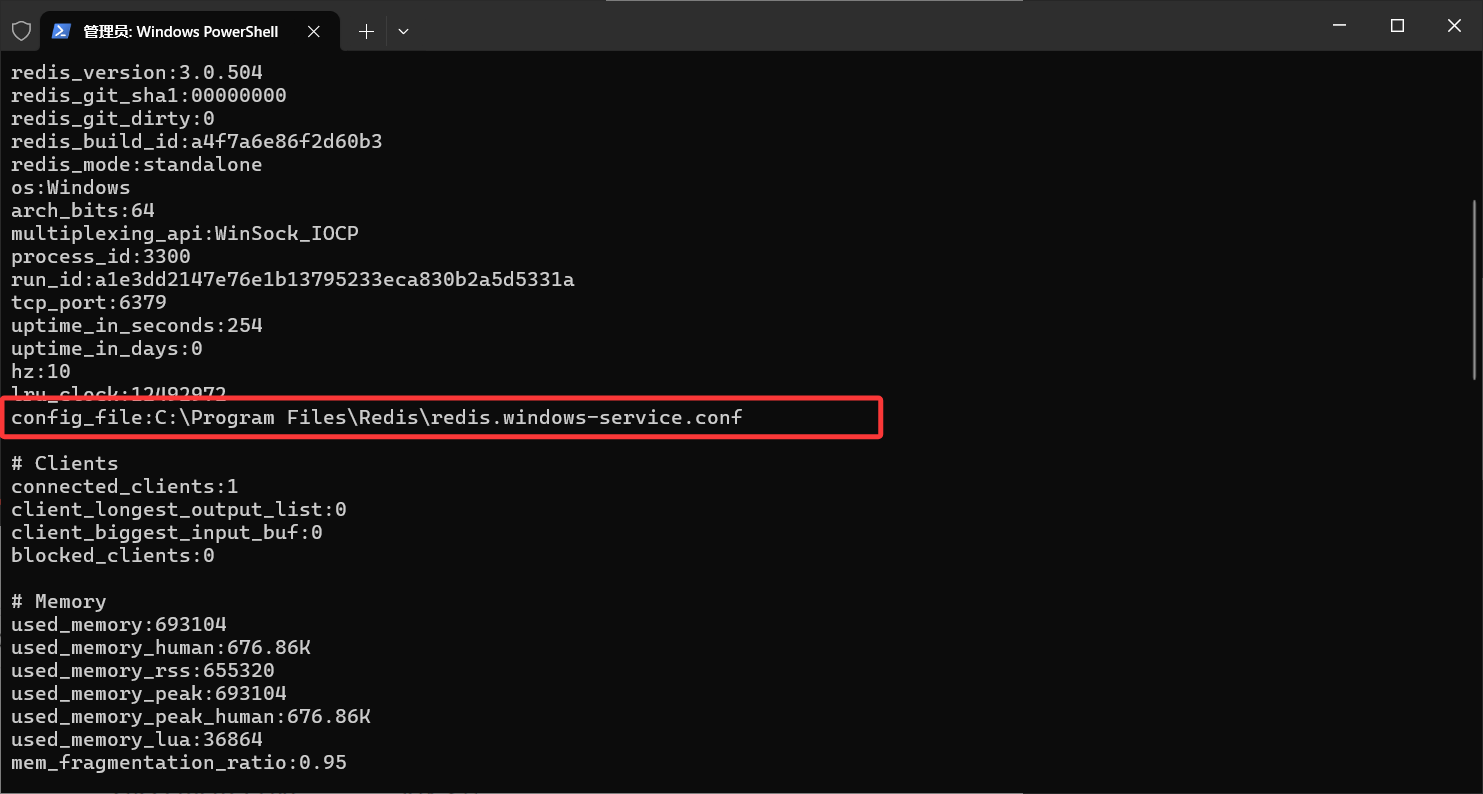Click the # Clients section header
This screenshot has height=794, width=1483.
[64, 463]
